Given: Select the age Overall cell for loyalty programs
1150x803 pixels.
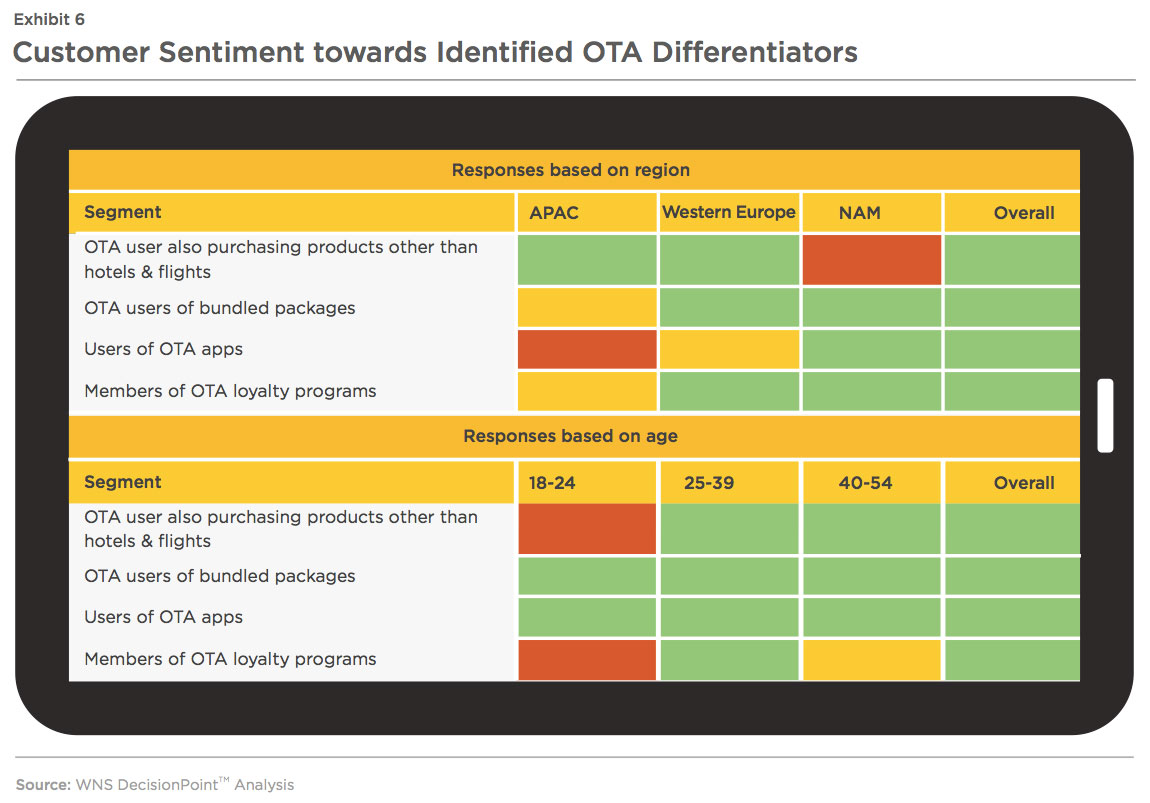Looking at the screenshot, I should pyautogui.click(x=1012, y=660).
